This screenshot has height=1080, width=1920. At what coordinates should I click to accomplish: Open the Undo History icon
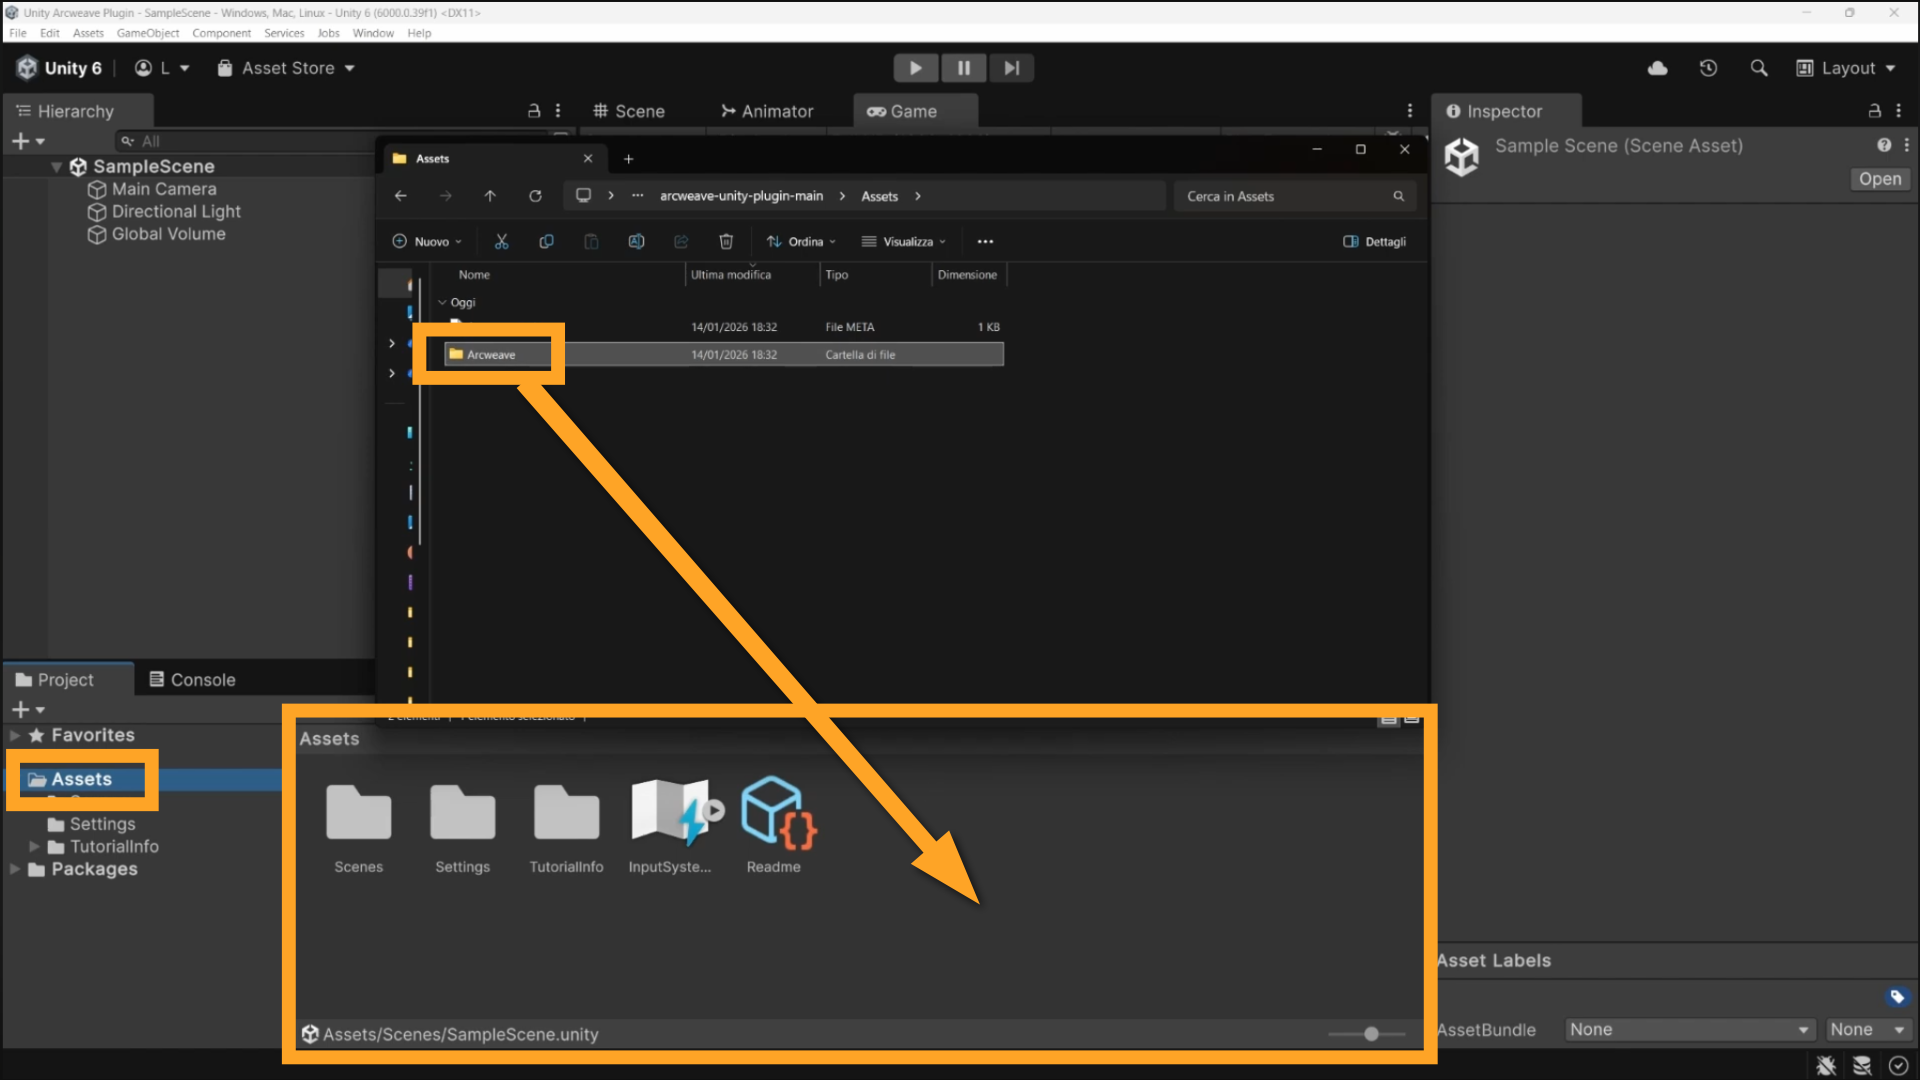1708,68
